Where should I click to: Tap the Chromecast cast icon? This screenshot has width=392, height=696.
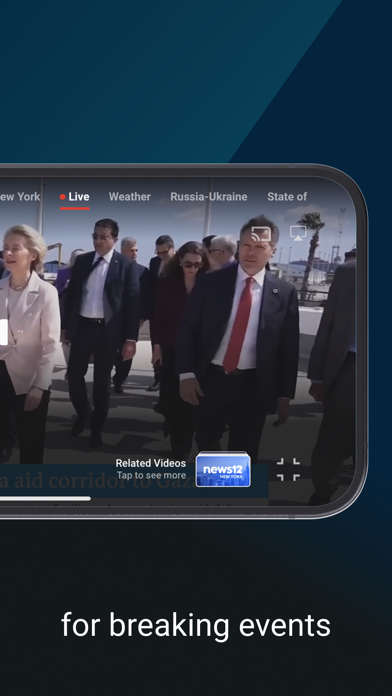261,233
